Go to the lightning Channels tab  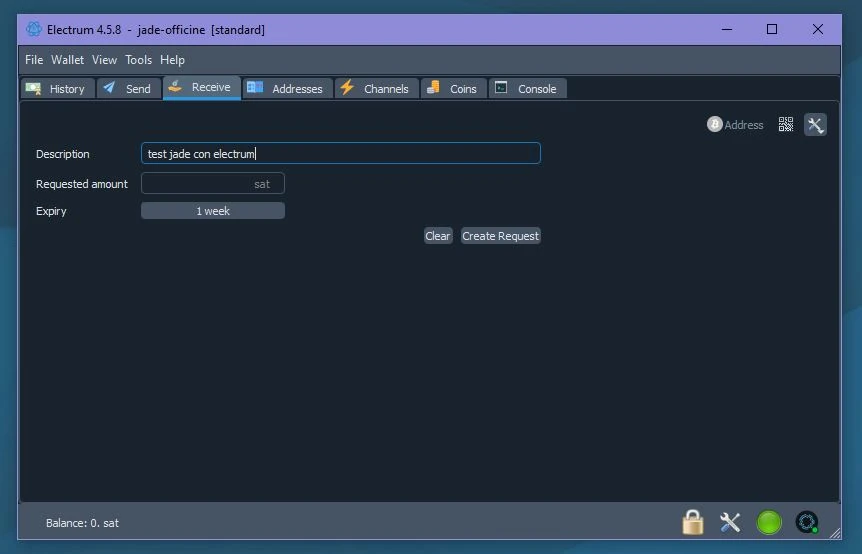(x=375, y=89)
